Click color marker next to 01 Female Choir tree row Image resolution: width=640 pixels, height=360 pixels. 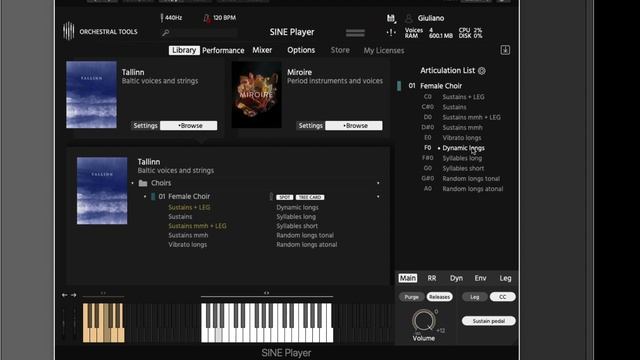click(x=153, y=197)
